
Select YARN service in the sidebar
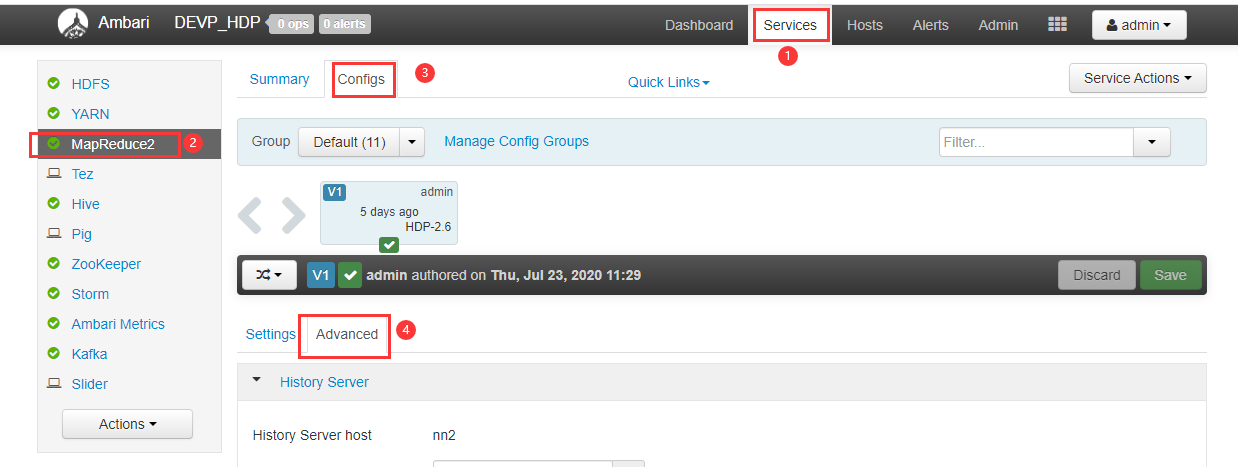click(90, 114)
